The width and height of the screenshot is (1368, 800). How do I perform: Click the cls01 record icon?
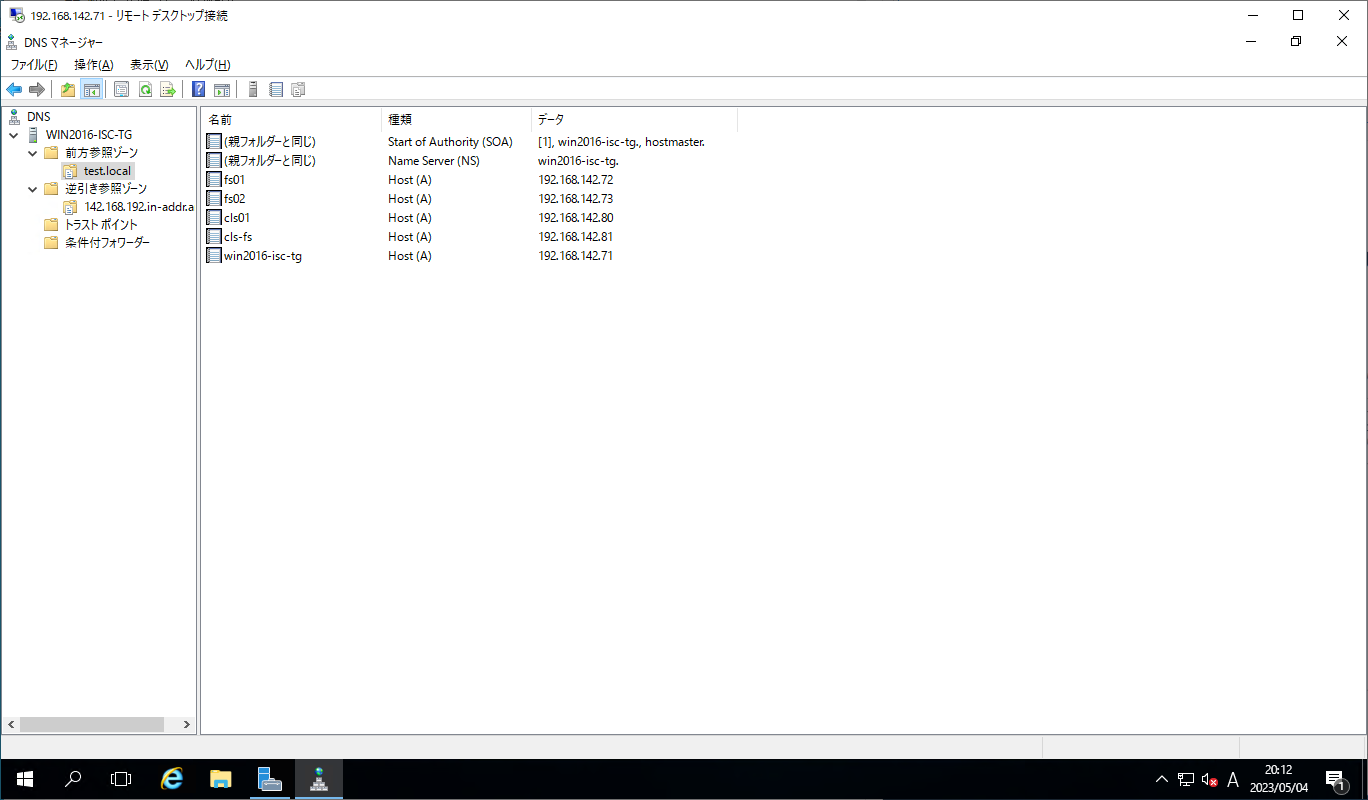[214, 218]
